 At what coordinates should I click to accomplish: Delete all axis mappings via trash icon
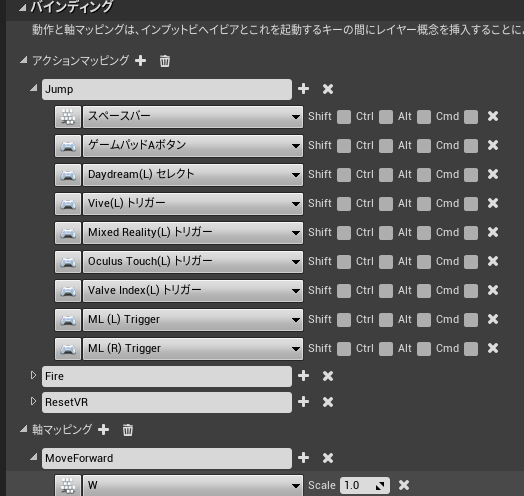(x=128, y=430)
